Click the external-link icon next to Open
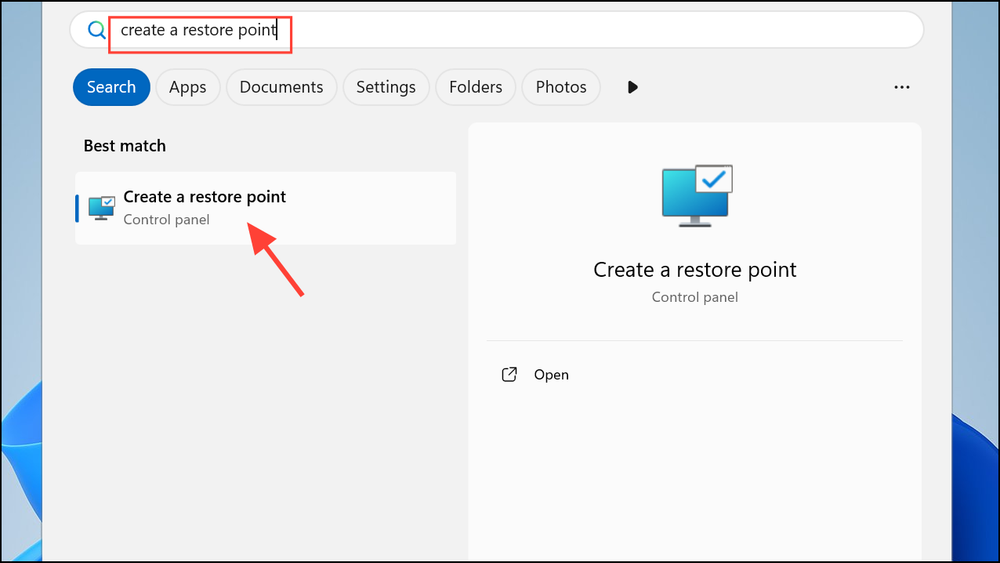The image size is (1000, 563). tap(509, 375)
